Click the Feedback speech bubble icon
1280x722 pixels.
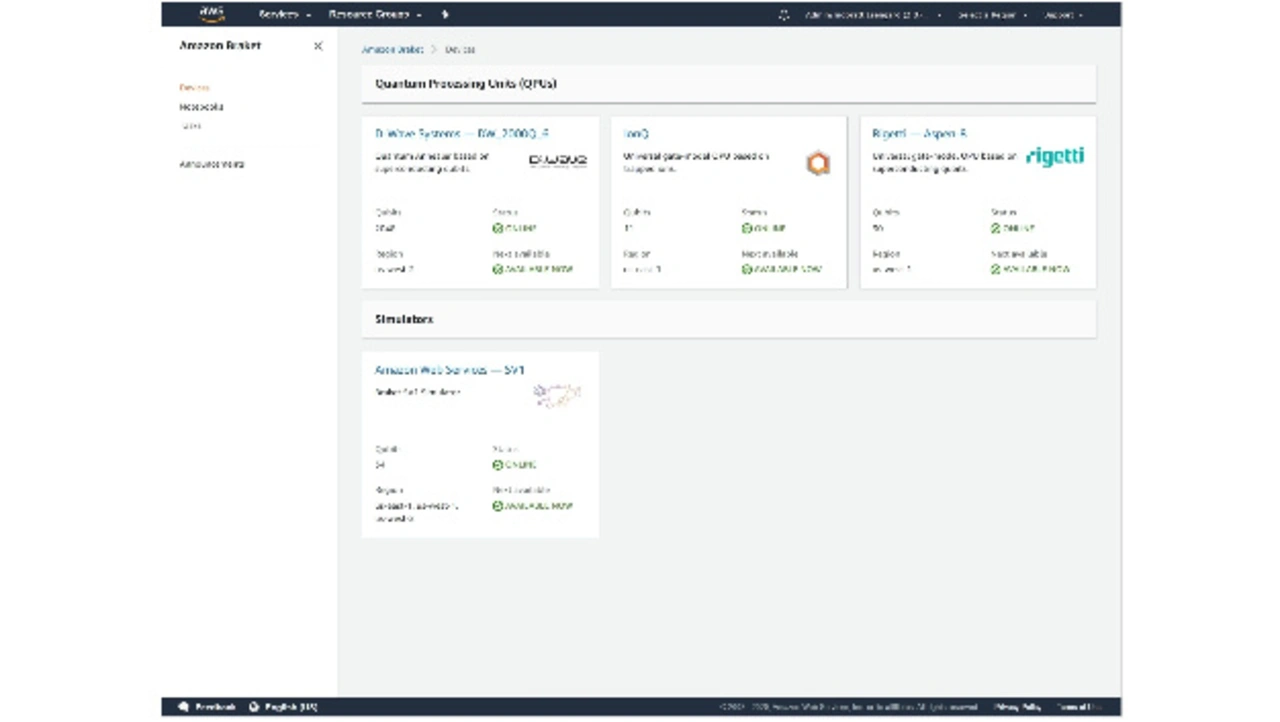tap(183, 707)
